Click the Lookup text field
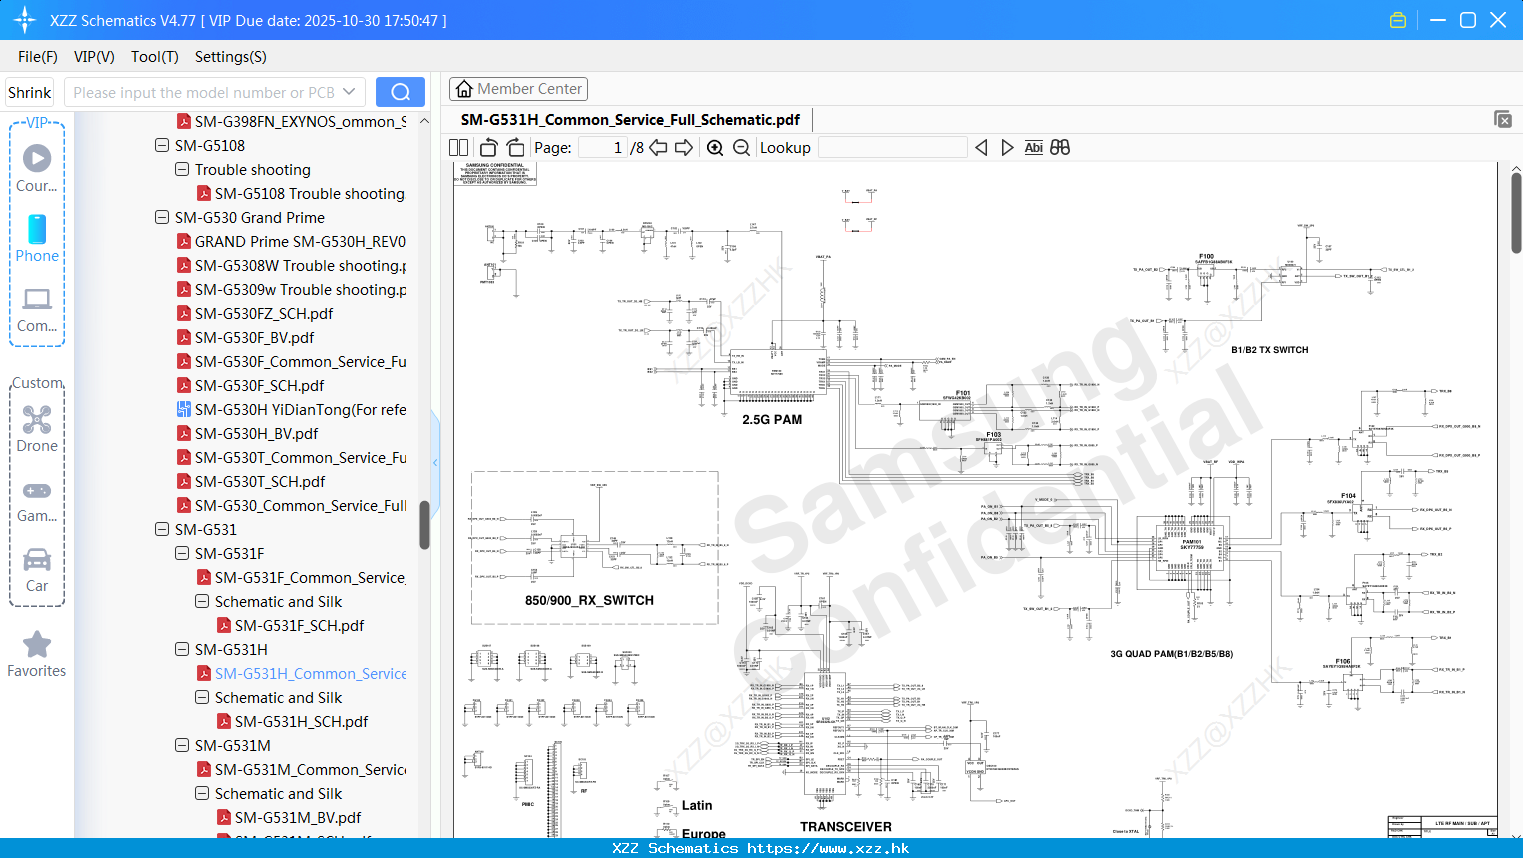The image size is (1523, 858). tap(892, 147)
